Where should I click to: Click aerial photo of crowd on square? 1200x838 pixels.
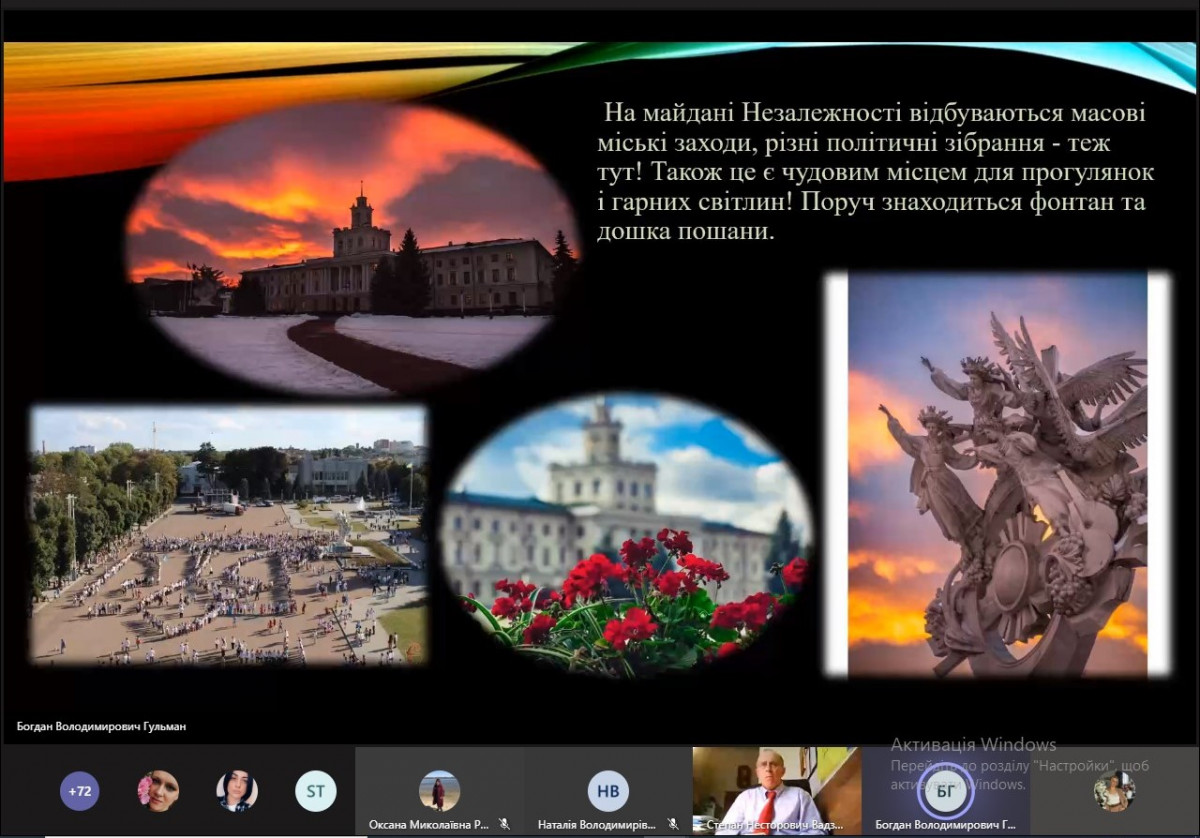228,535
